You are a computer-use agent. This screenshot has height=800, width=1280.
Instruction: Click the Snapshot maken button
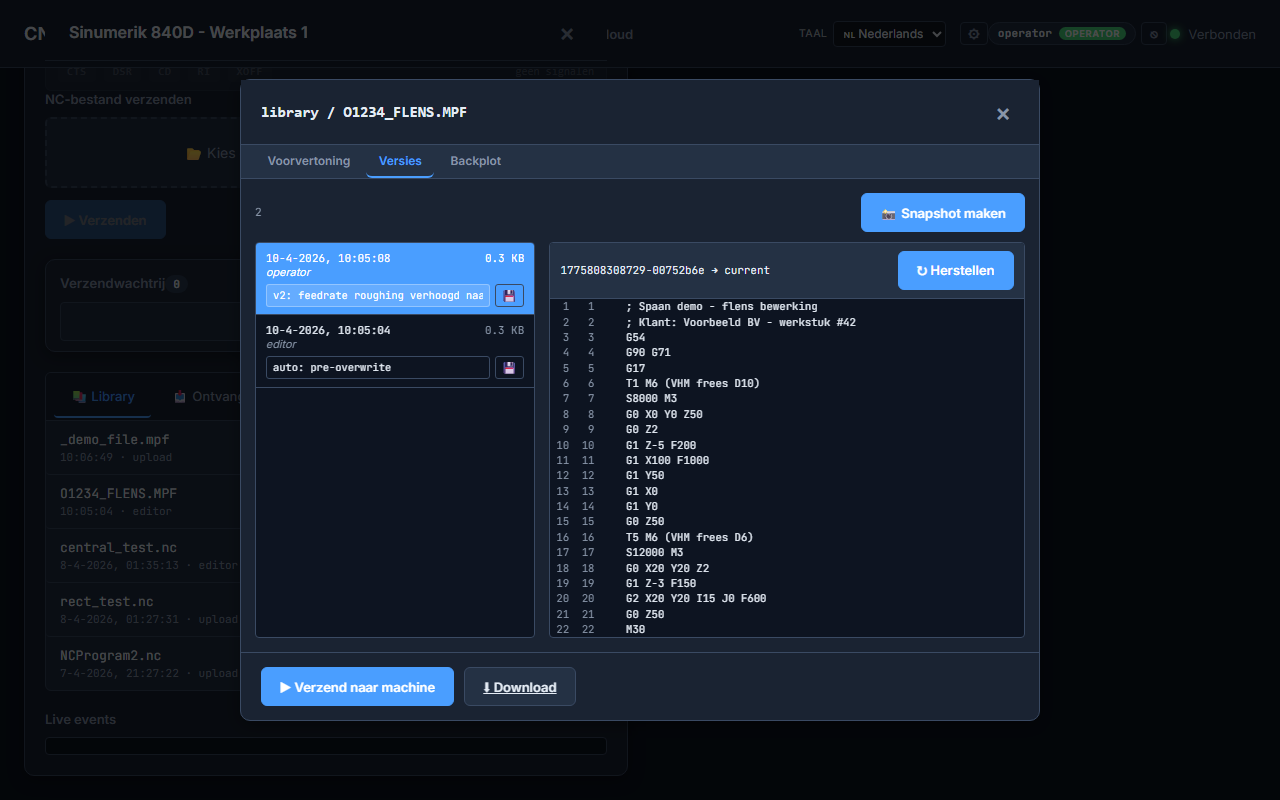coord(943,213)
